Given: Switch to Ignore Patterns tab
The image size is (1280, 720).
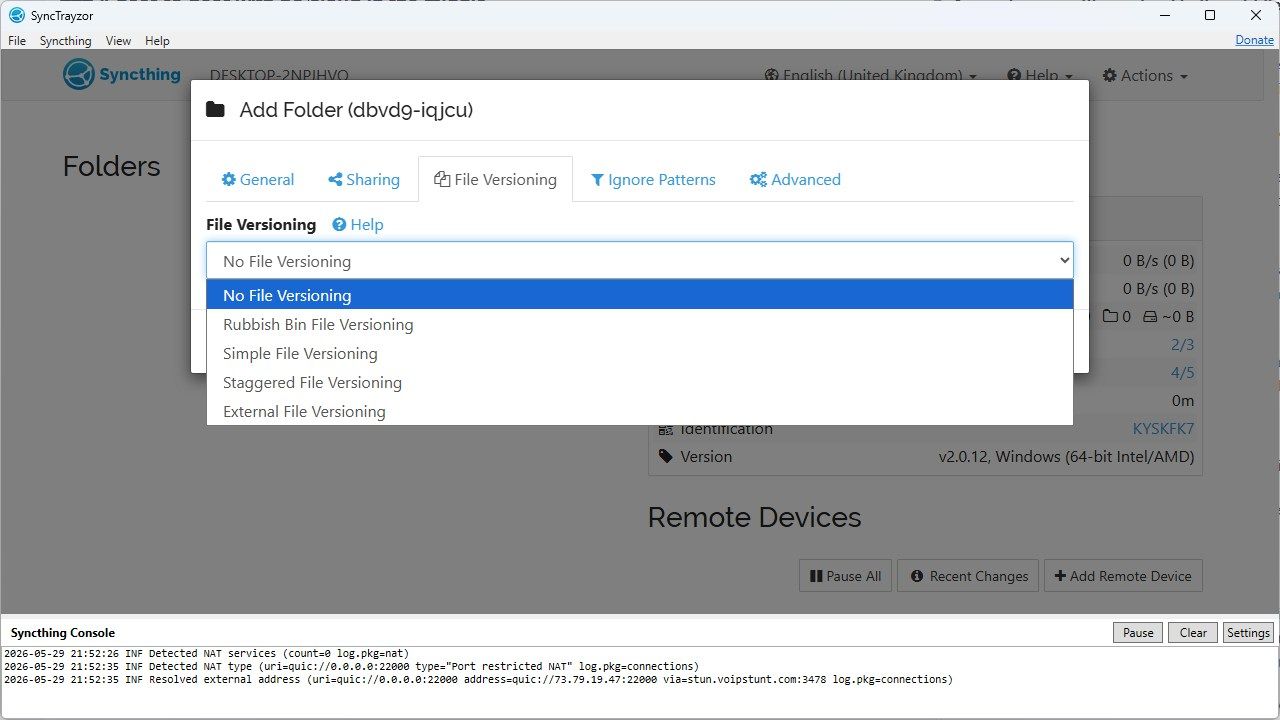Looking at the screenshot, I should click(x=653, y=180).
